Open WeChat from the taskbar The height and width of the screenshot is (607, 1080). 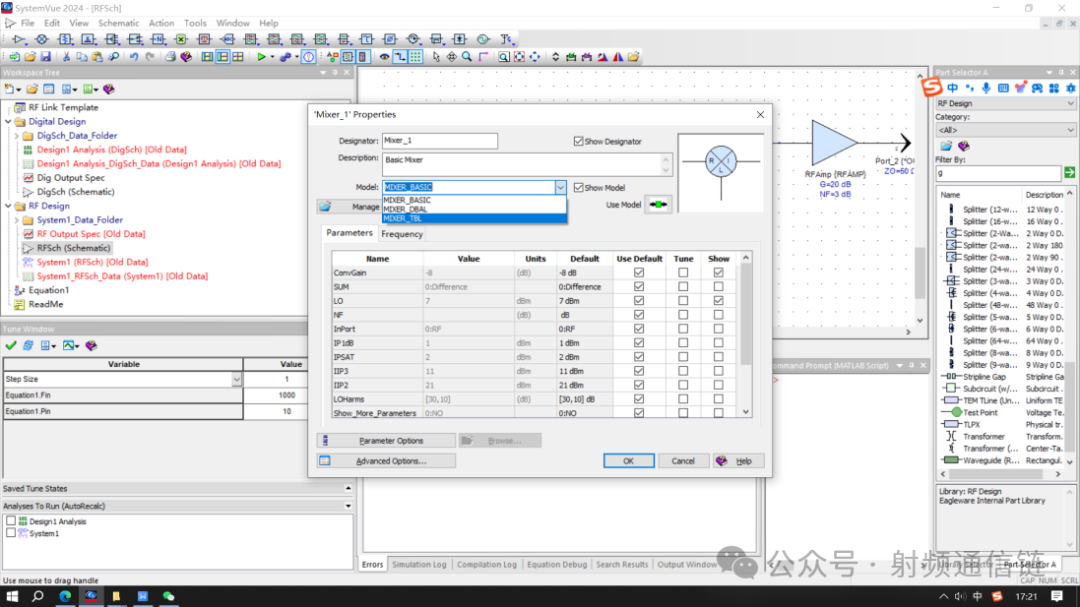[169, 597]
